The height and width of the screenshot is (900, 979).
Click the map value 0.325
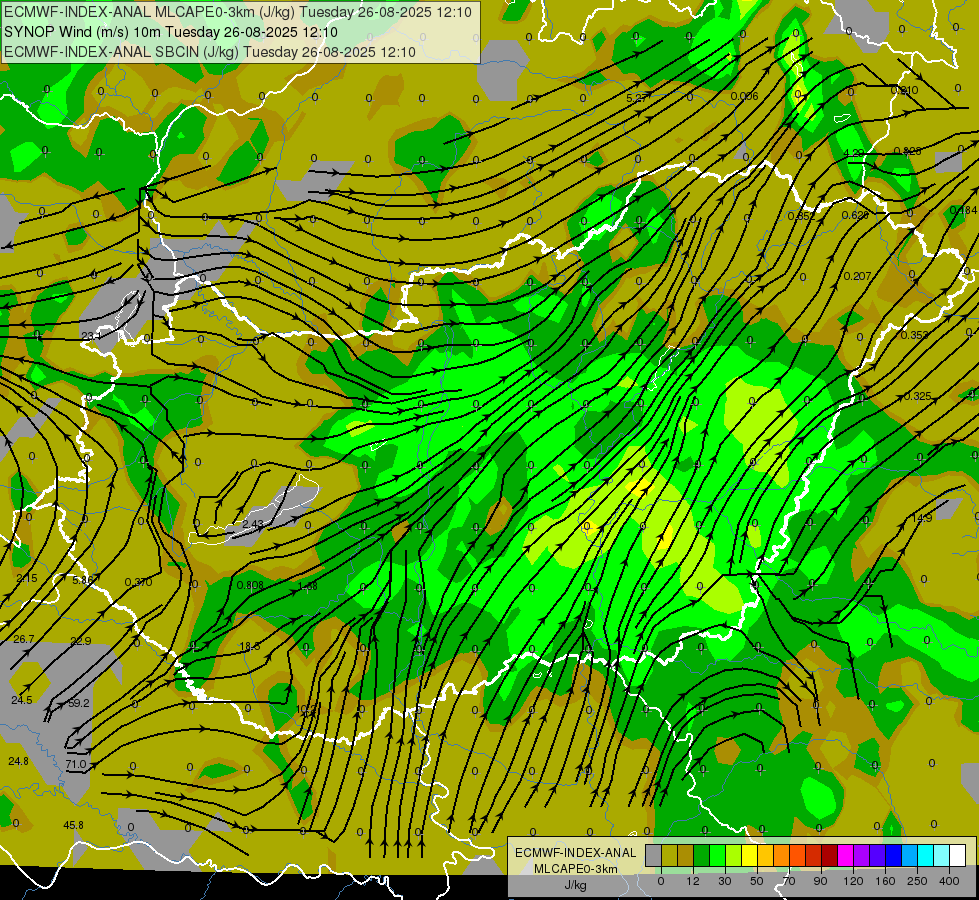pos(917,396)
